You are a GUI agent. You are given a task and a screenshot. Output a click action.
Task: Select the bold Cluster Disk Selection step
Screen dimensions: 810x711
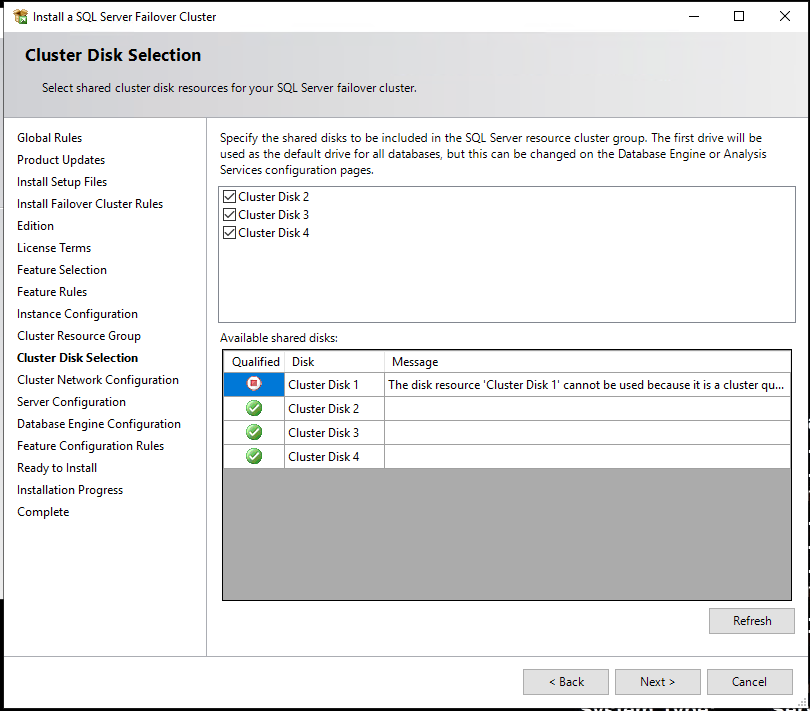tap(77, 358)
